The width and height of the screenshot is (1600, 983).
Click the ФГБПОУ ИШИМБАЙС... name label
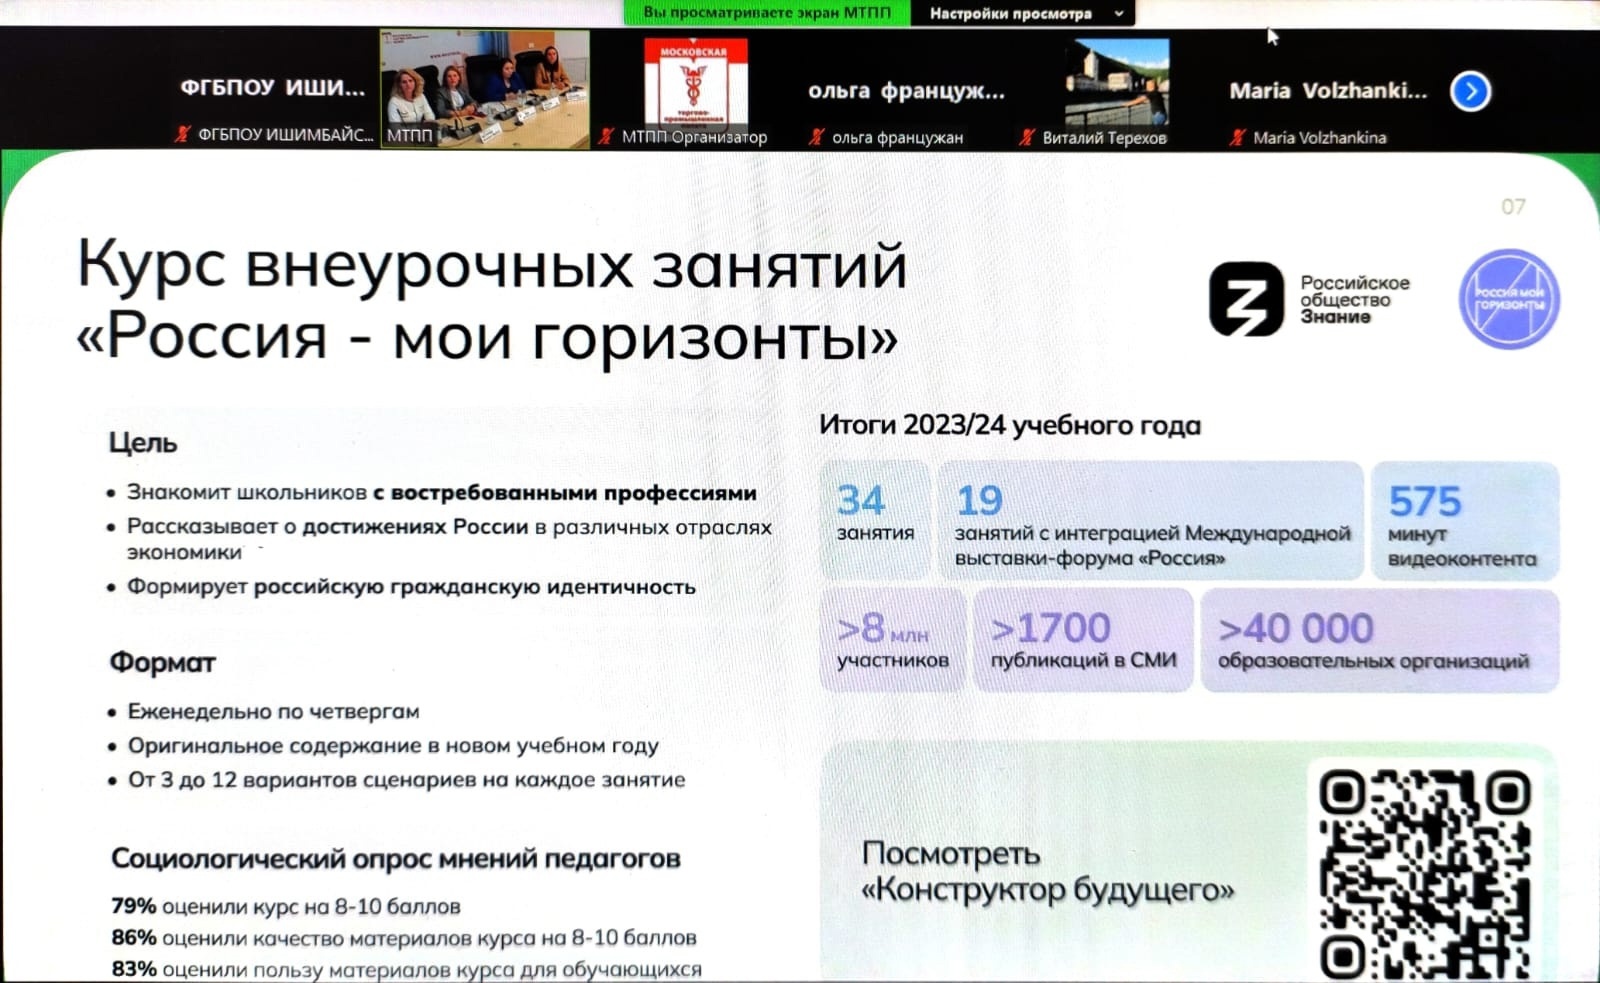tap(285, 134)
